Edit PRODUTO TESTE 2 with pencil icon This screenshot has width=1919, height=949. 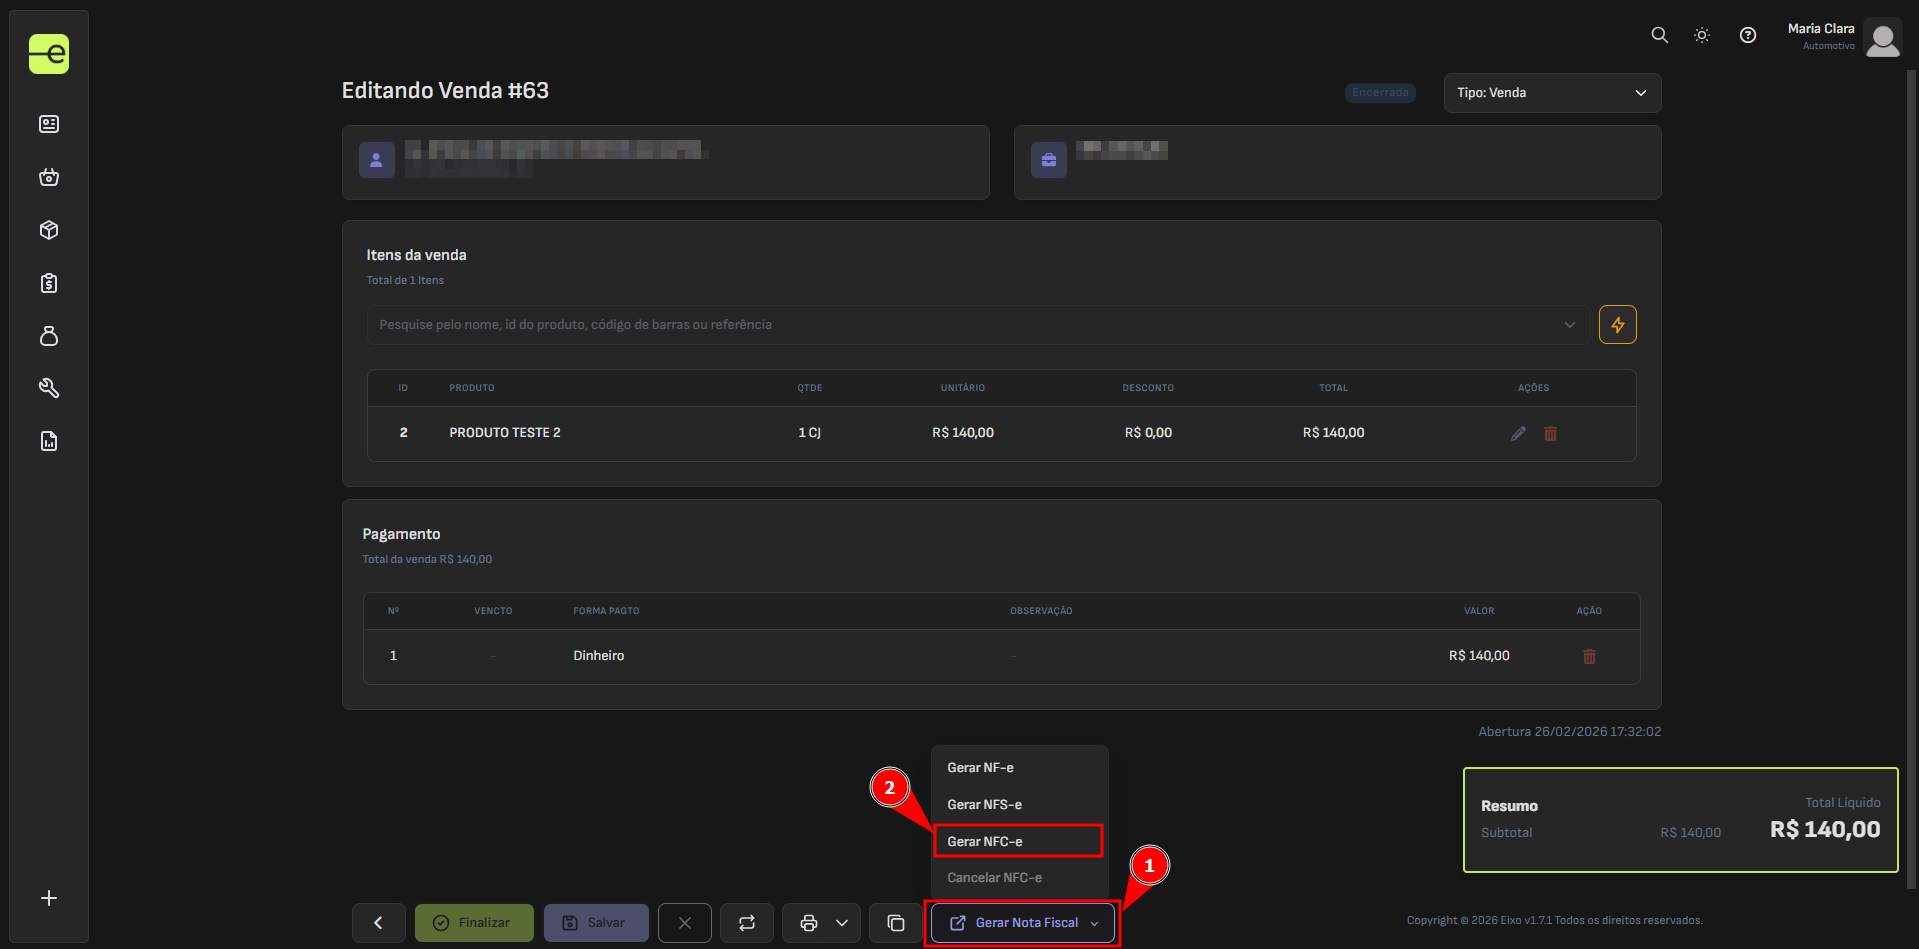point(1518,433)
